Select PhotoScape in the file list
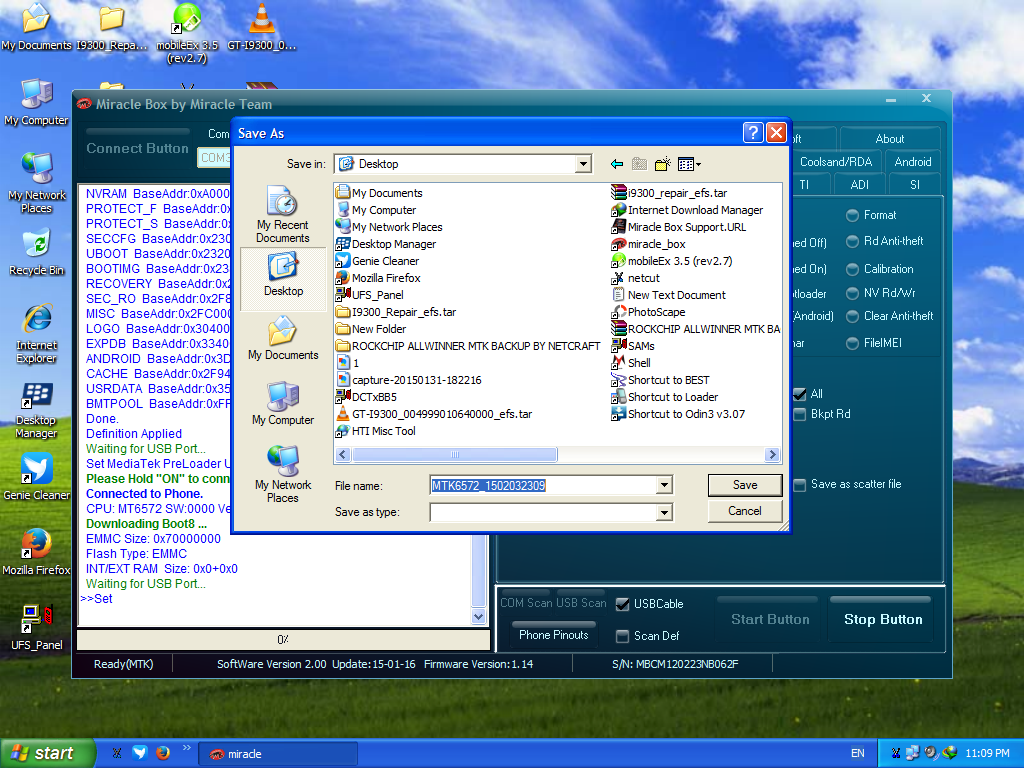The height and width of the screenshot is (768, 1024). 648,312
